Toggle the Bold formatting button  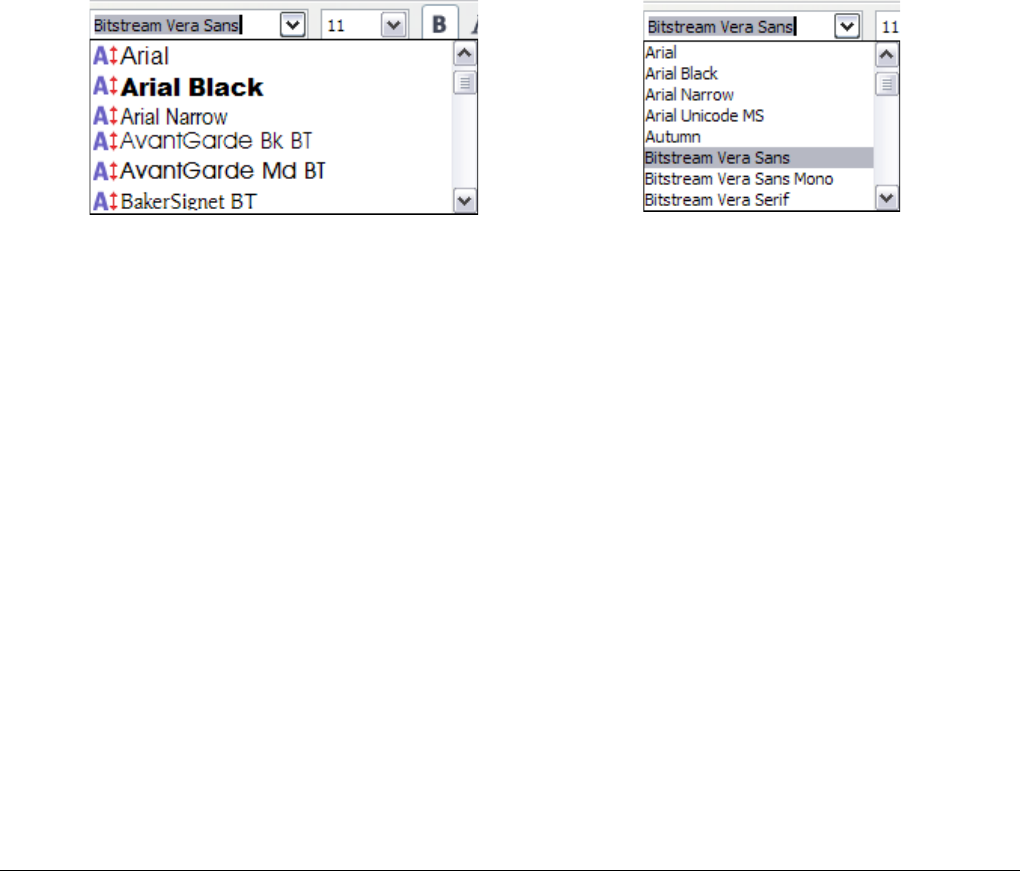[x=440, y=23]
